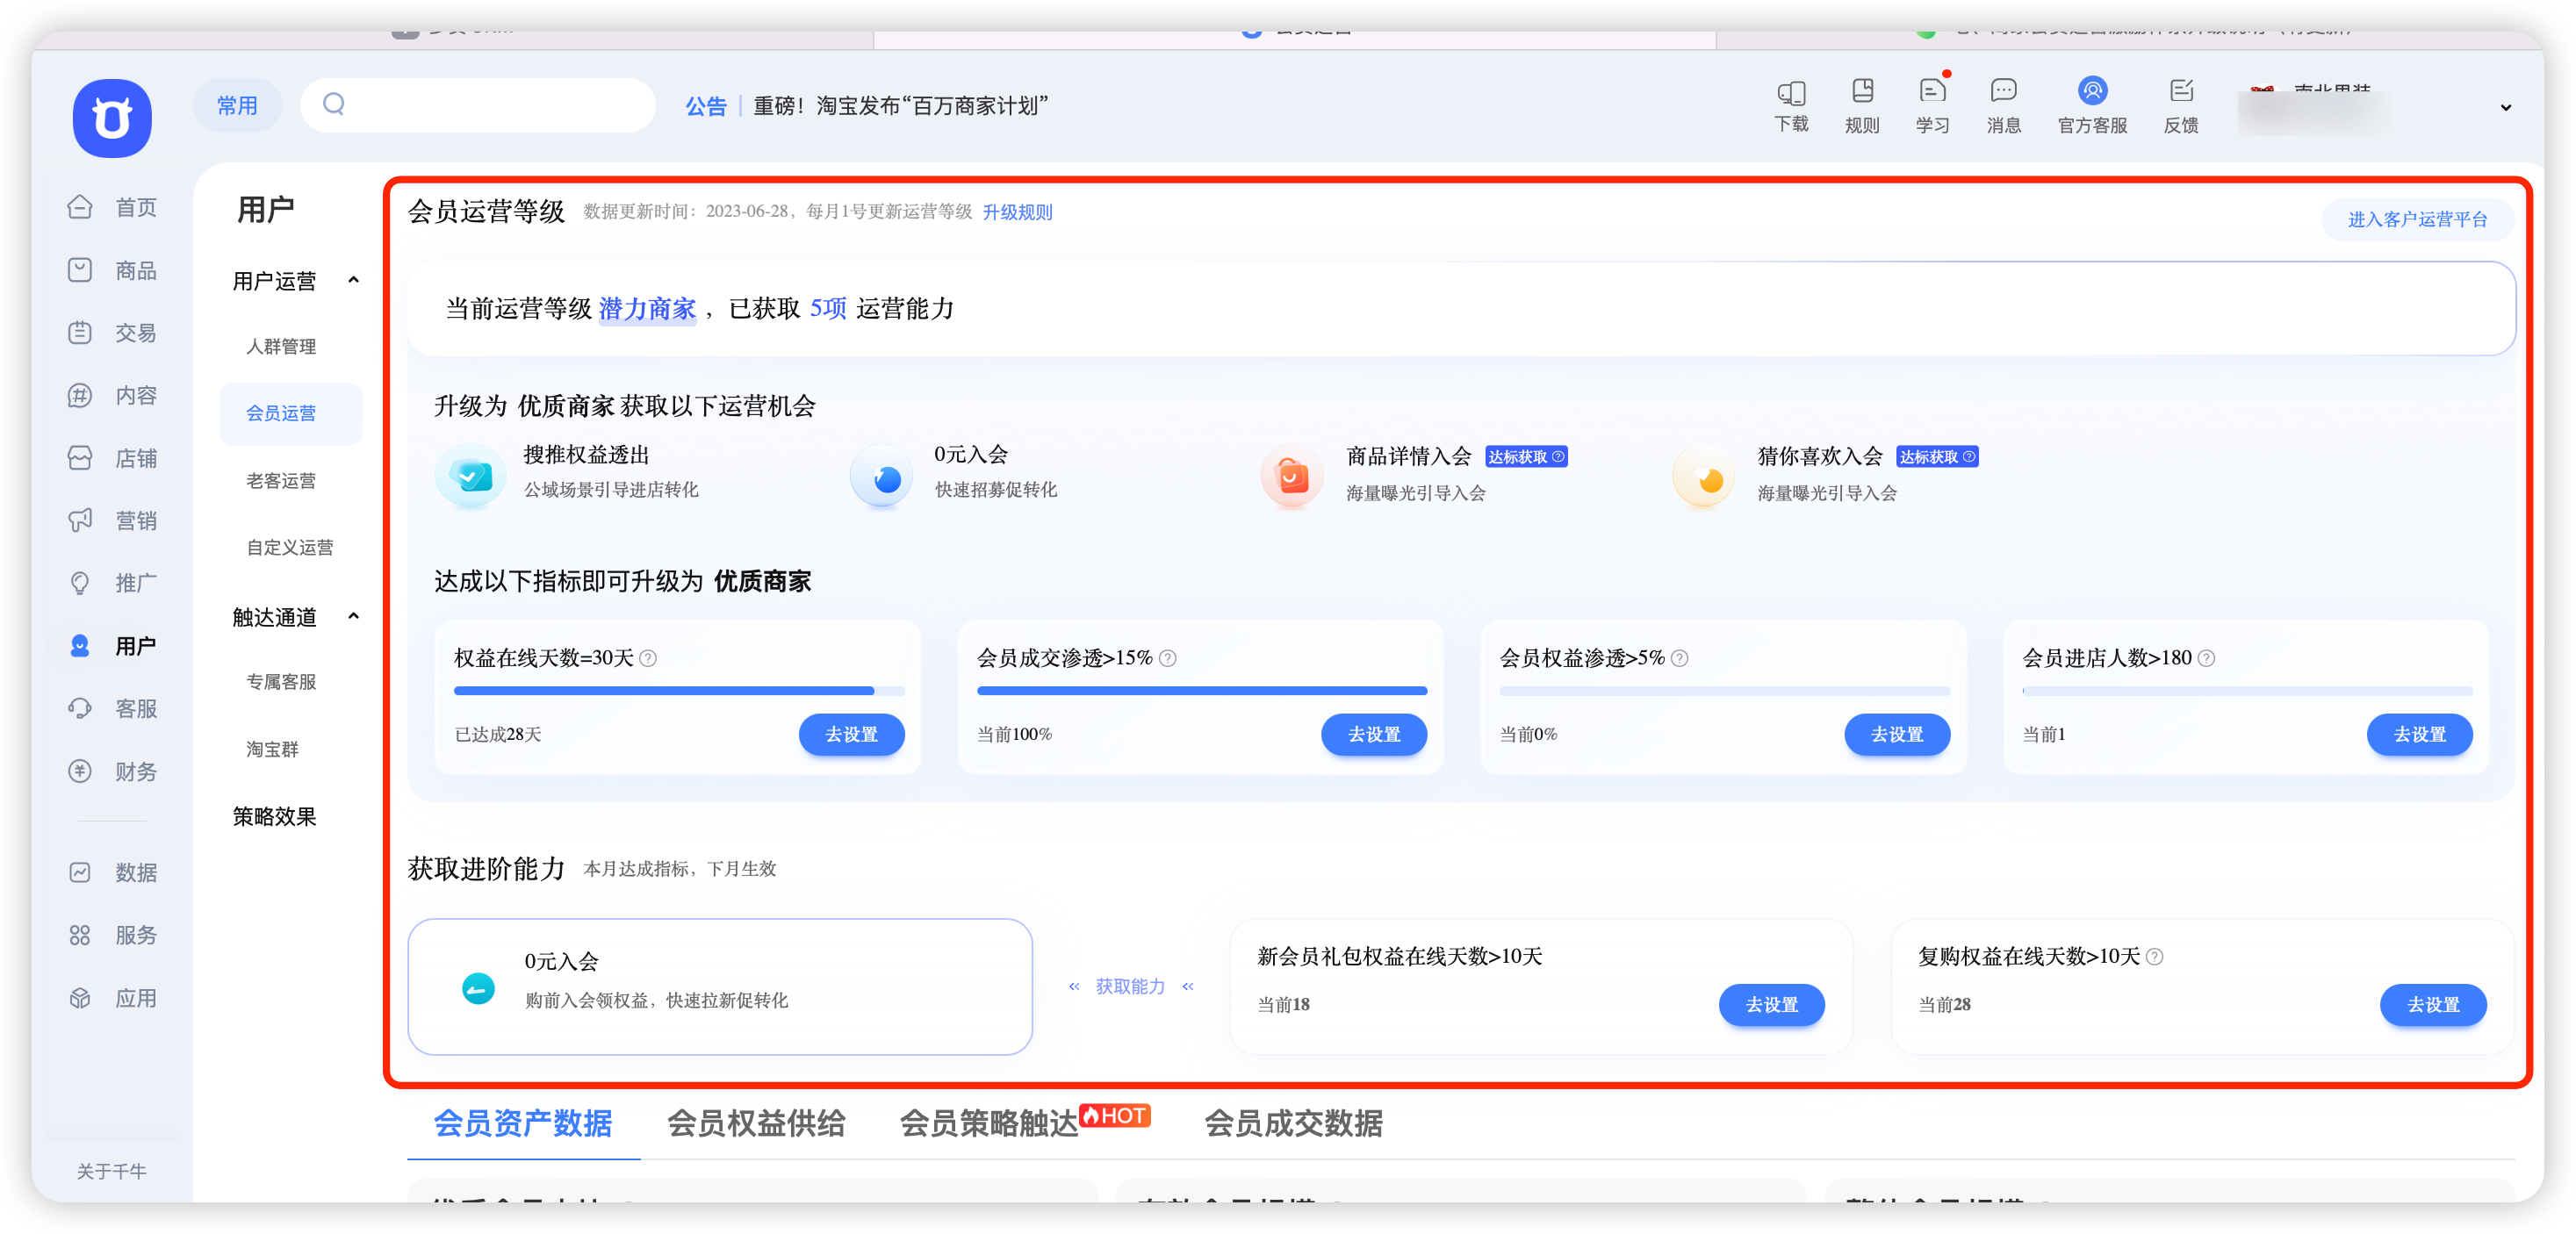Switch to 会员资产数据 tab
Image resolution: width=2576 pixels, height=1234 pixels.
[x=523, y=1123]
